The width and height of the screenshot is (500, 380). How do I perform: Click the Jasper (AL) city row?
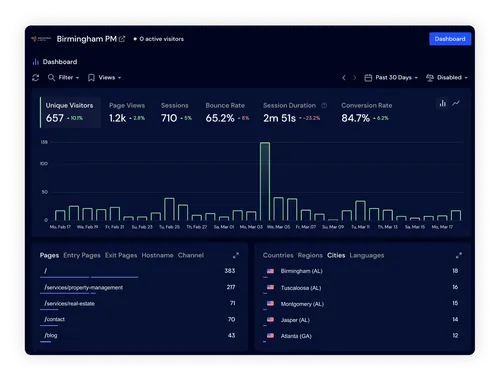[x=361, y=320]
